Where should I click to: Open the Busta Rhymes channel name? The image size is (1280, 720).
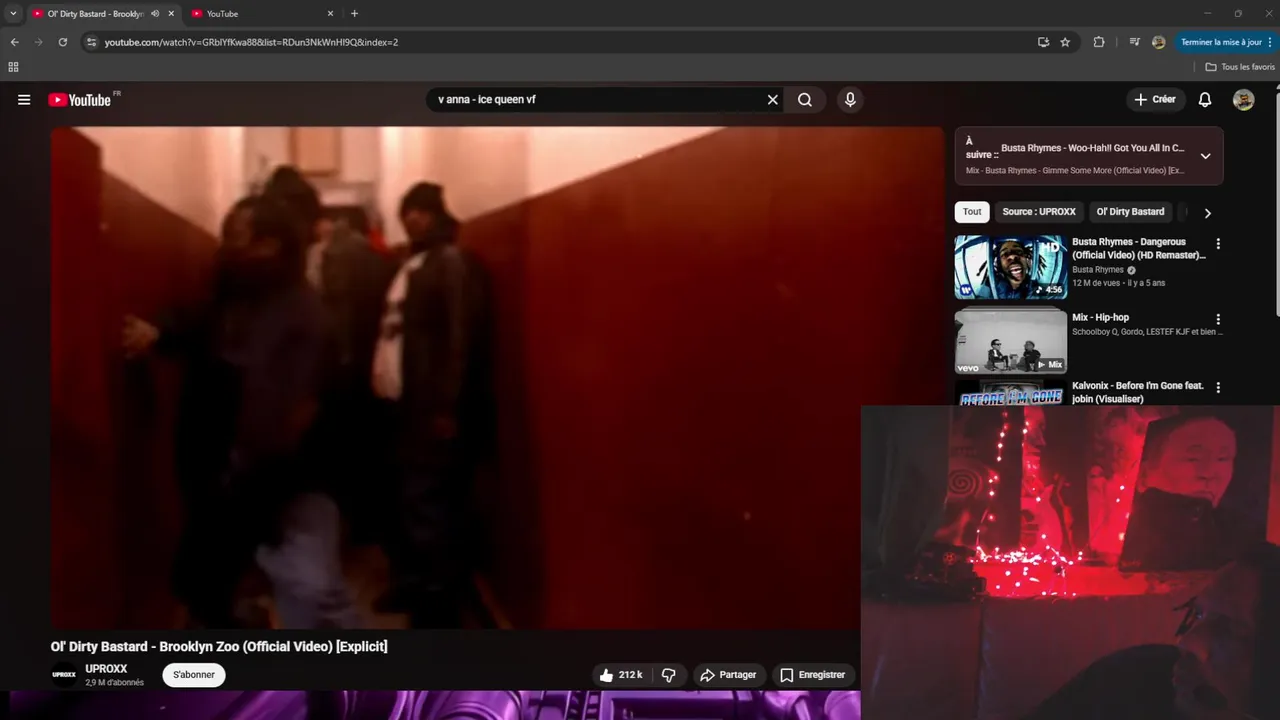tap(1098, 270)
